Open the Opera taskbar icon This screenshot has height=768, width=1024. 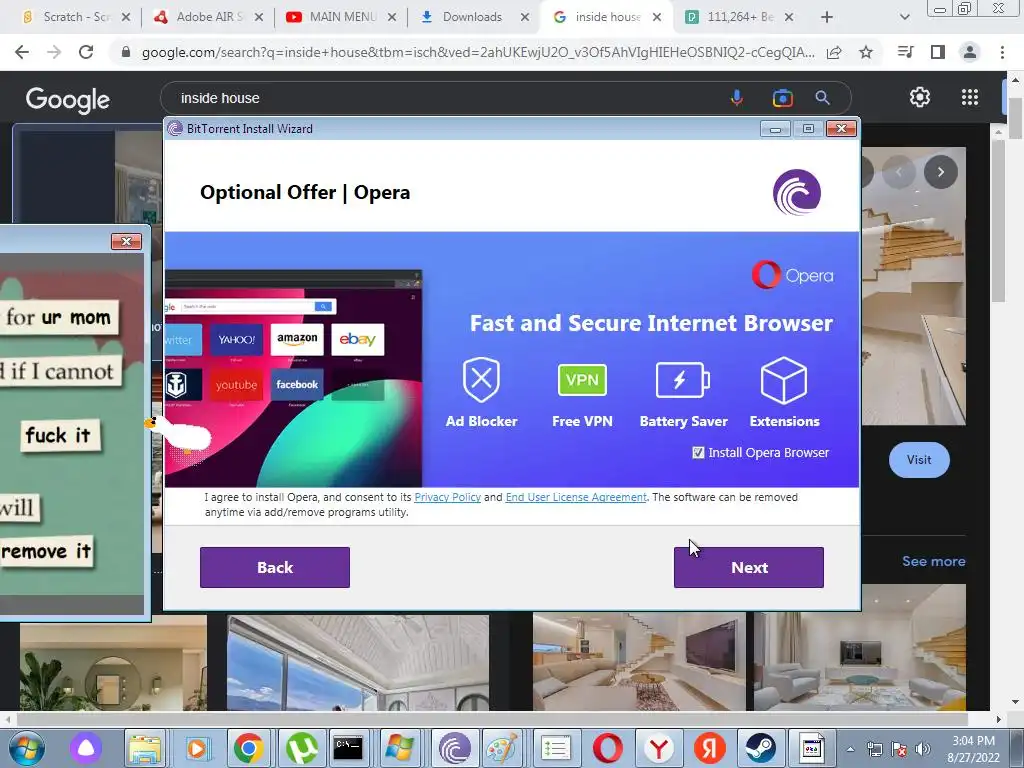point(607,749)
